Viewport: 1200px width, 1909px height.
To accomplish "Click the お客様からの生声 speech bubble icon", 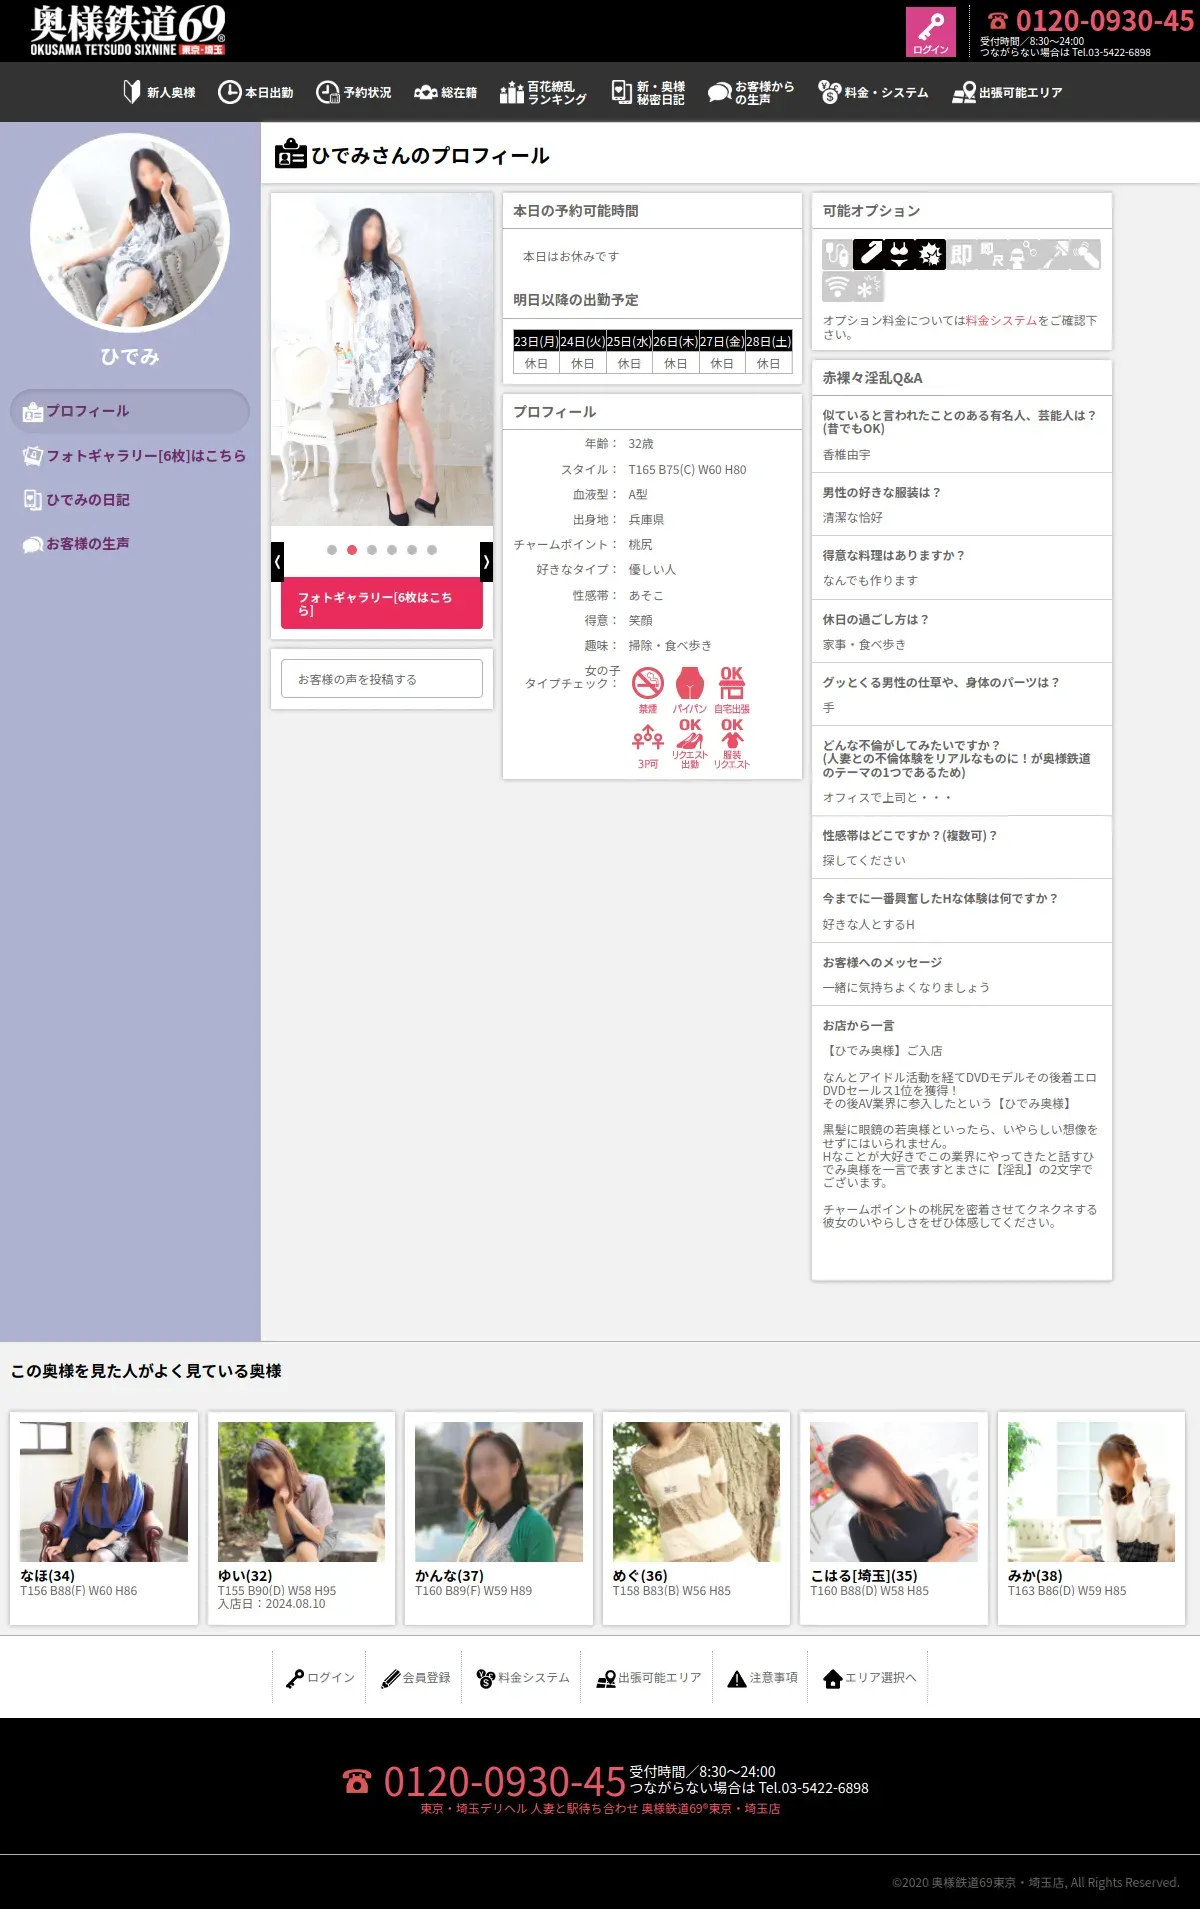I will (719, 92).
